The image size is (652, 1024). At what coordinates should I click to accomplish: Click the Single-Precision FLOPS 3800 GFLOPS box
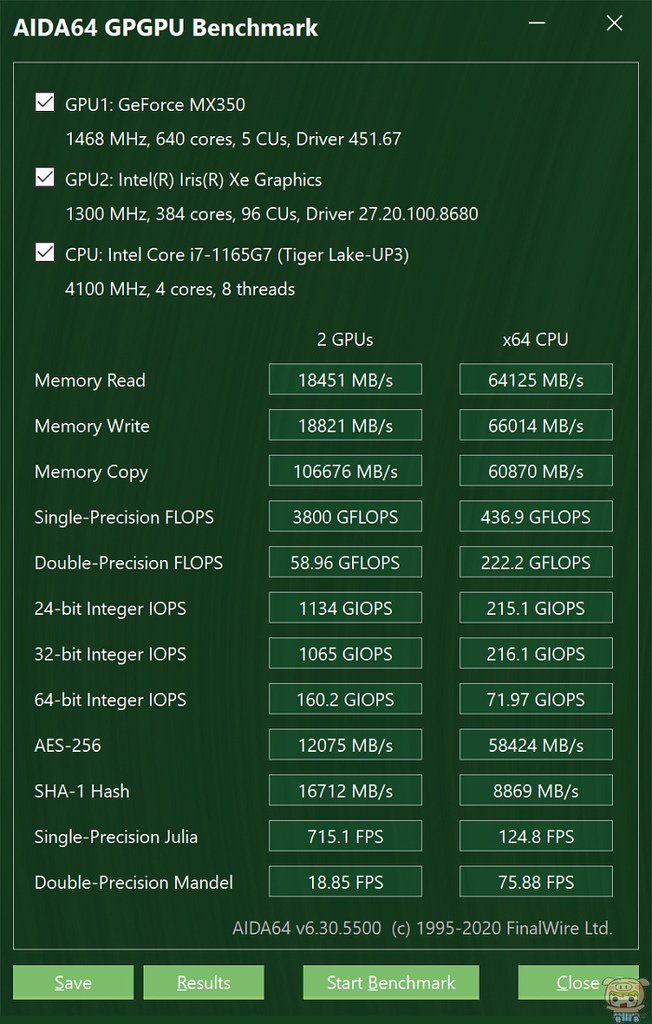pos(345,517)
